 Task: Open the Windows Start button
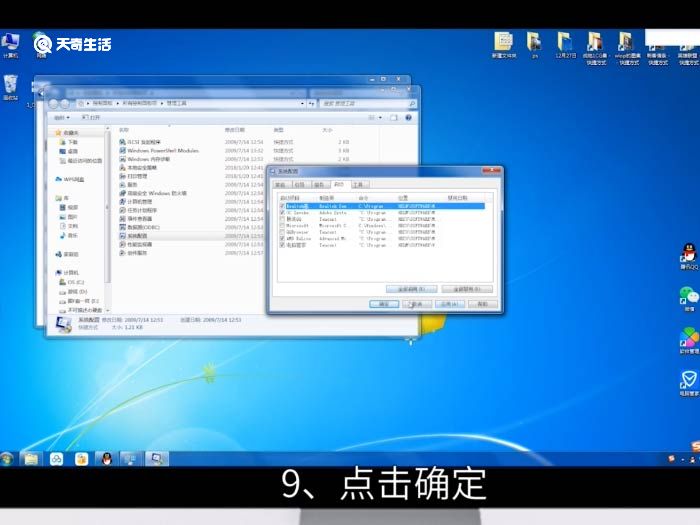[x=7, y=458]
